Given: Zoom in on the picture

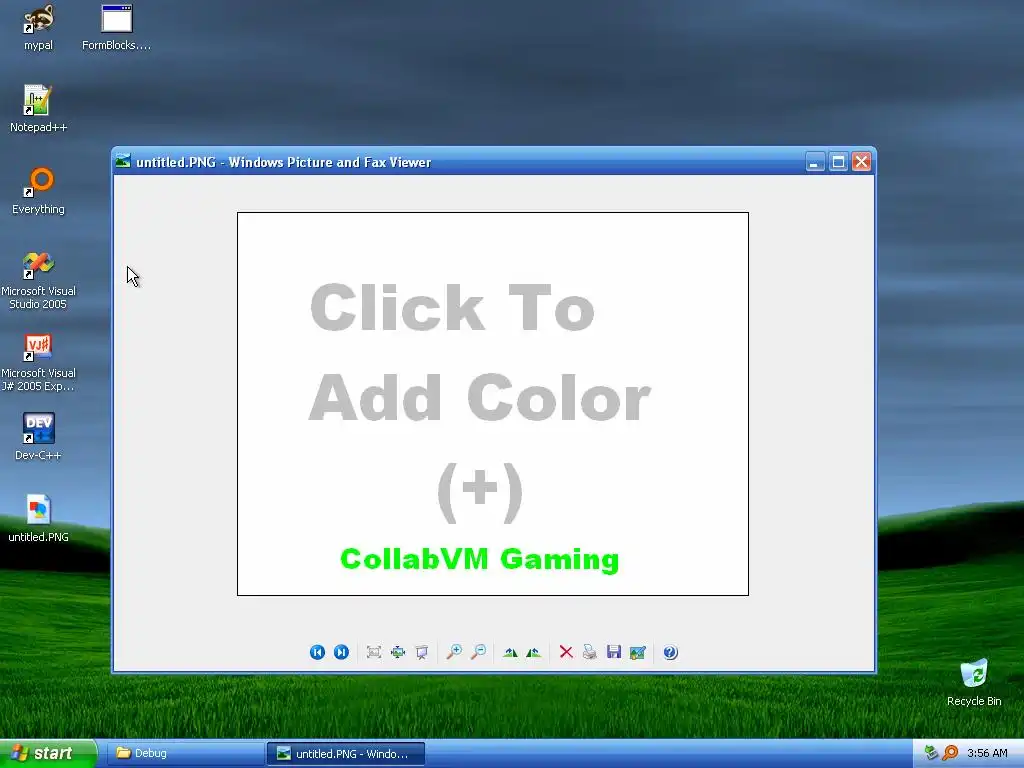Looking at the screenshot, I should coord(454,652).
